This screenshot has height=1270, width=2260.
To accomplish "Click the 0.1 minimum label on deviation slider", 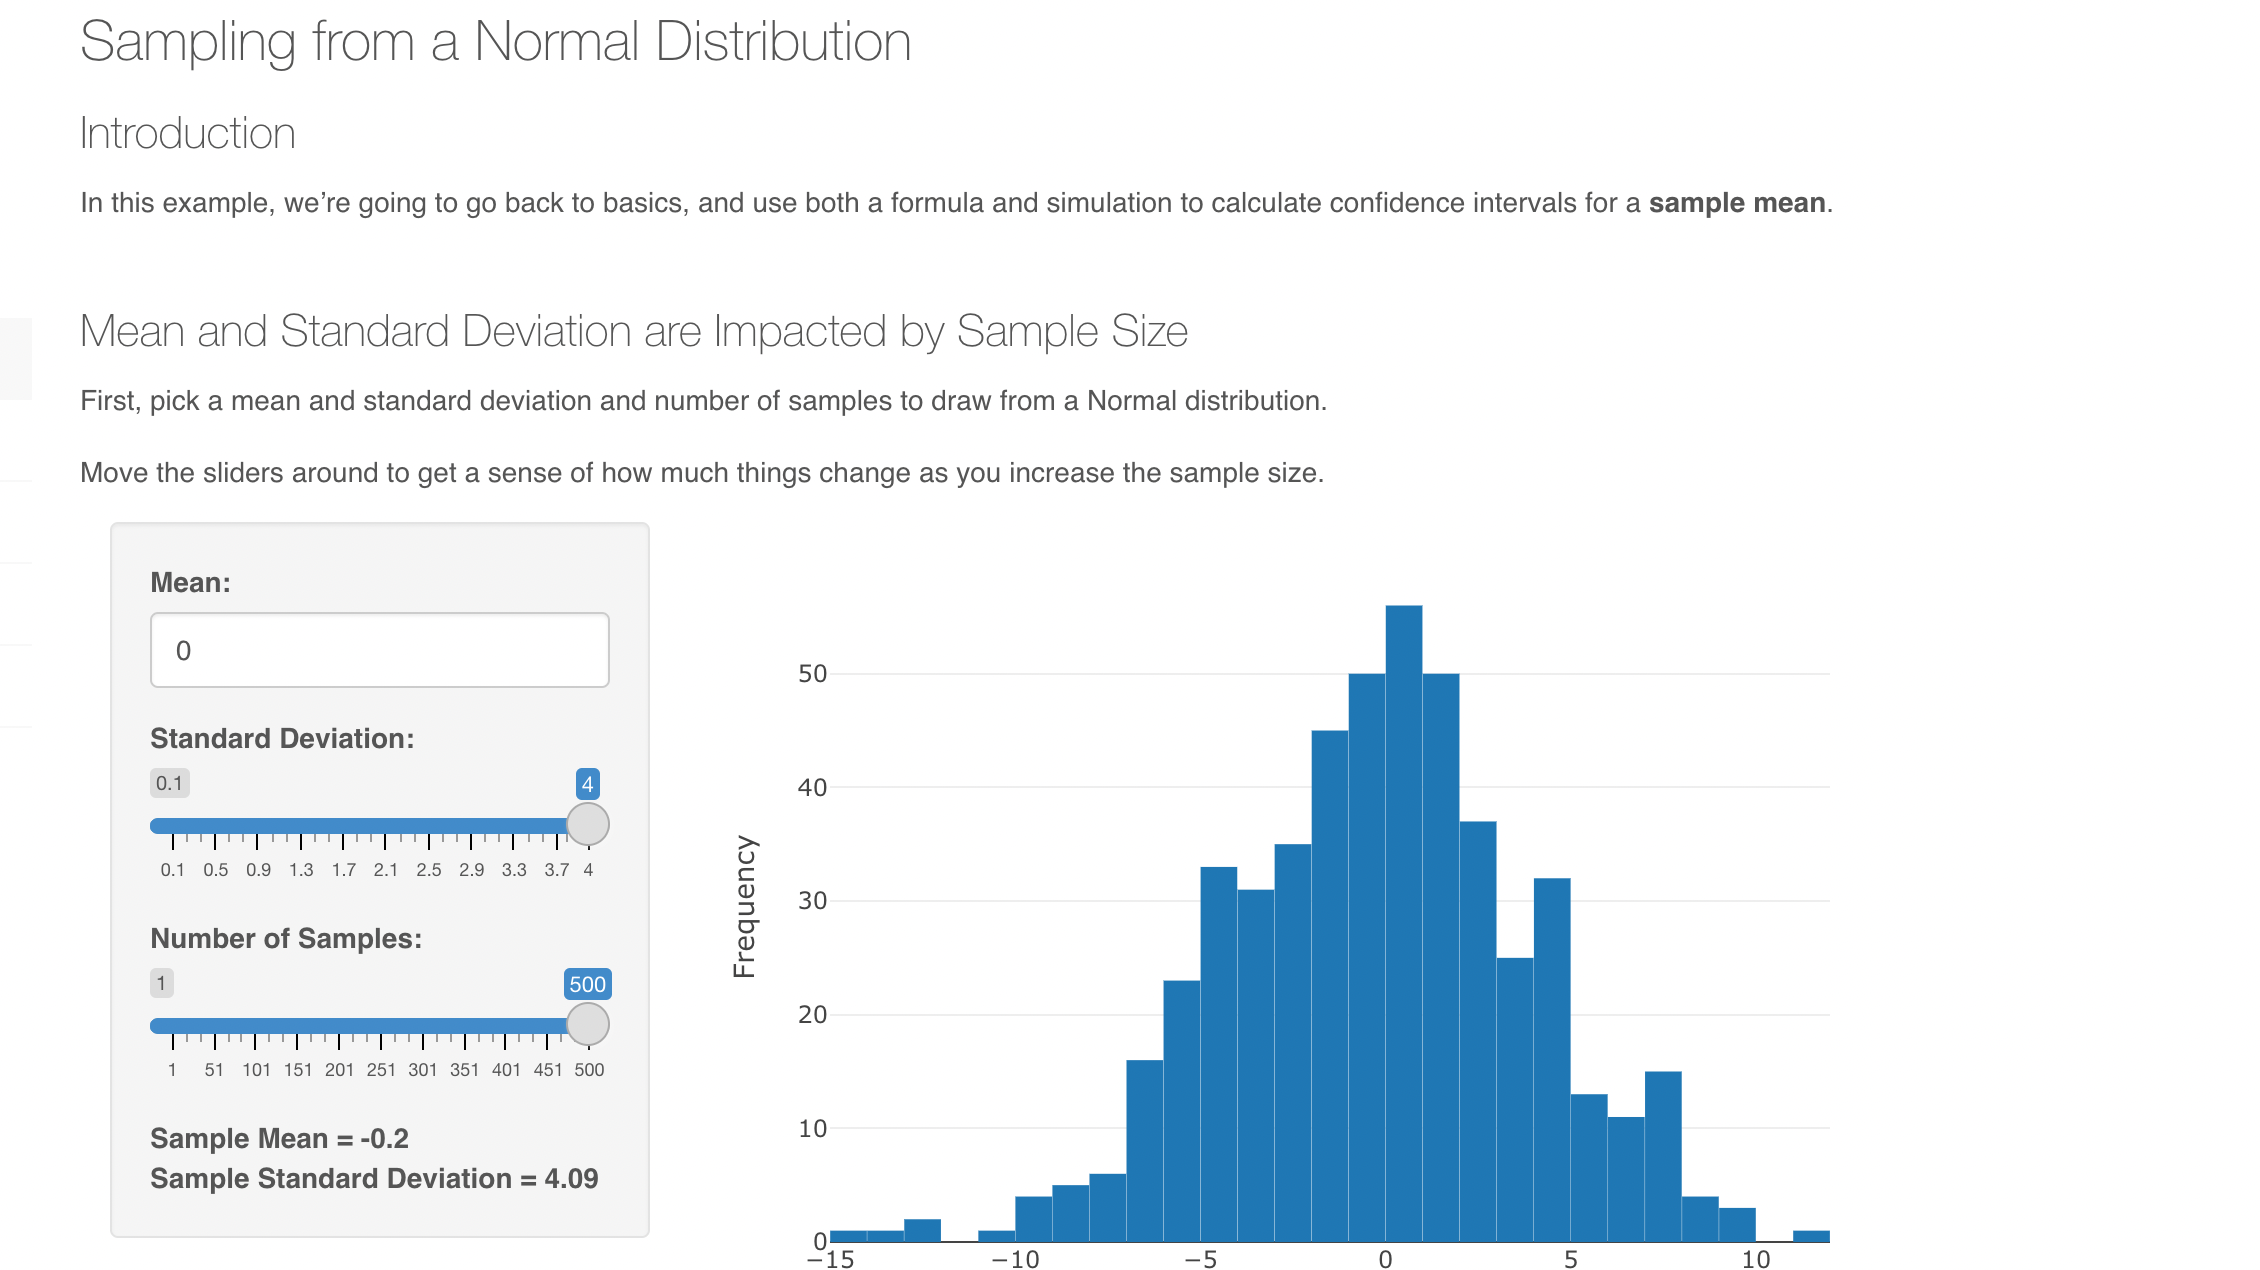I will tap(169, 784).
